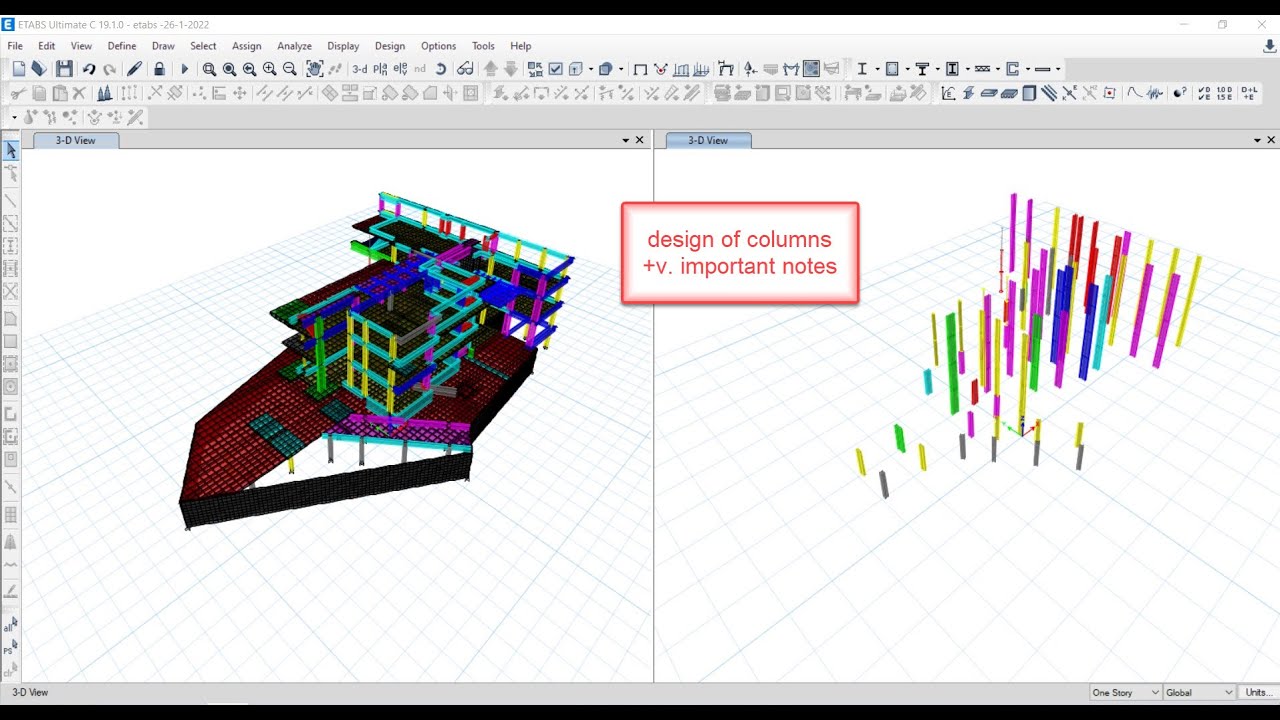Switch to Plan view icon
Screen dimensions: 1280x720
[x=380, y=69]
